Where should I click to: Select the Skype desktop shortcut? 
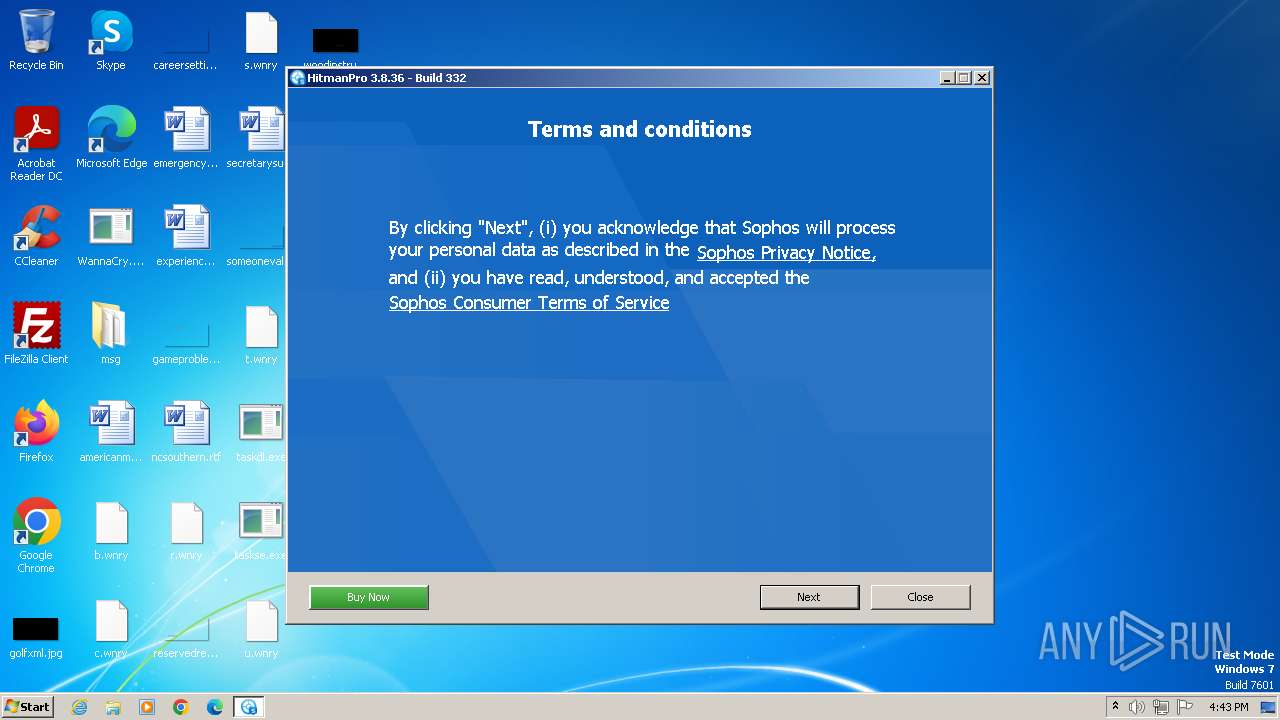(x=111, y=40)
